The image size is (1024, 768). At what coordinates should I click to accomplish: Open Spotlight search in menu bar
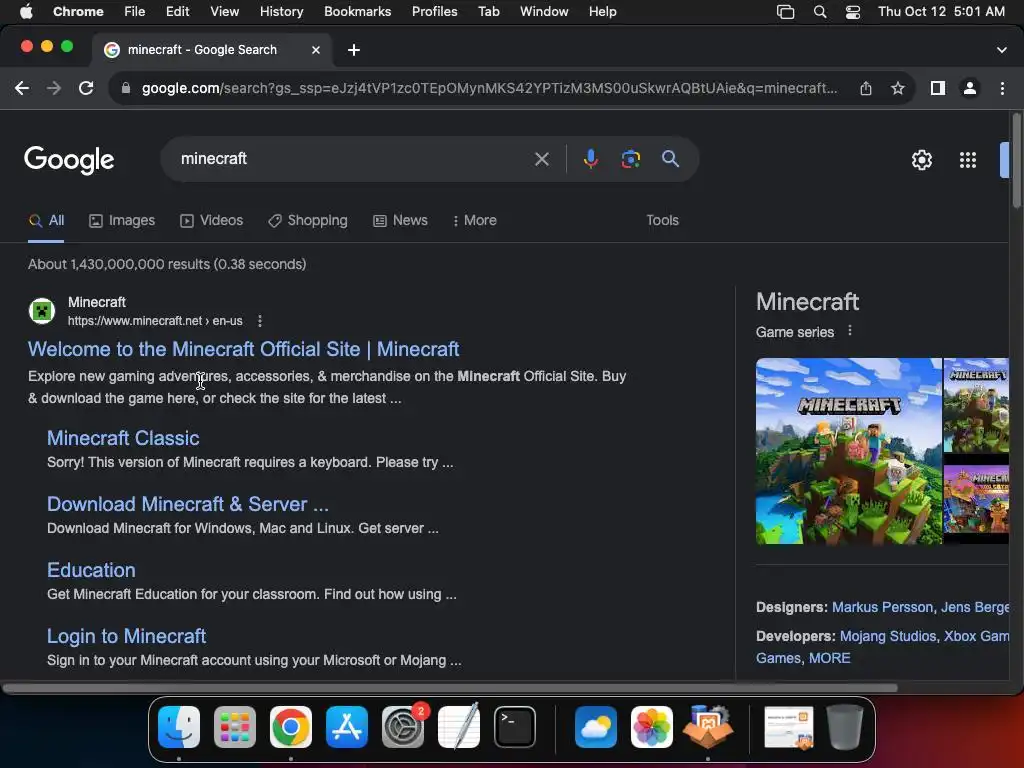(x=820, y=12)
